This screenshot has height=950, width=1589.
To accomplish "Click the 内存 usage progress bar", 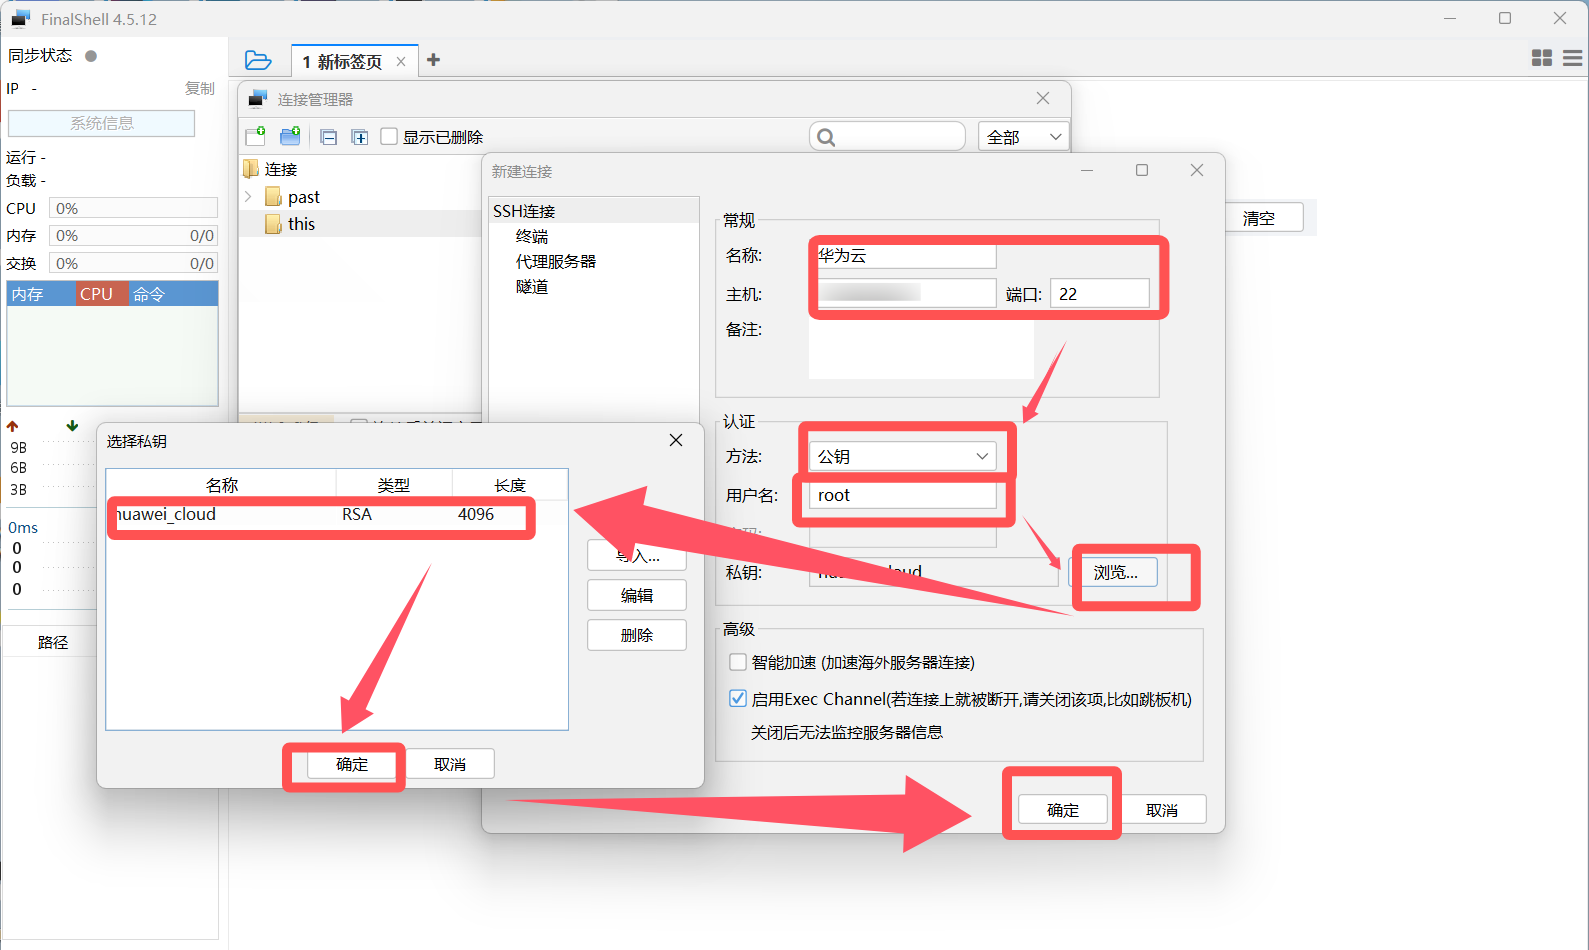I will pos(134,235).
